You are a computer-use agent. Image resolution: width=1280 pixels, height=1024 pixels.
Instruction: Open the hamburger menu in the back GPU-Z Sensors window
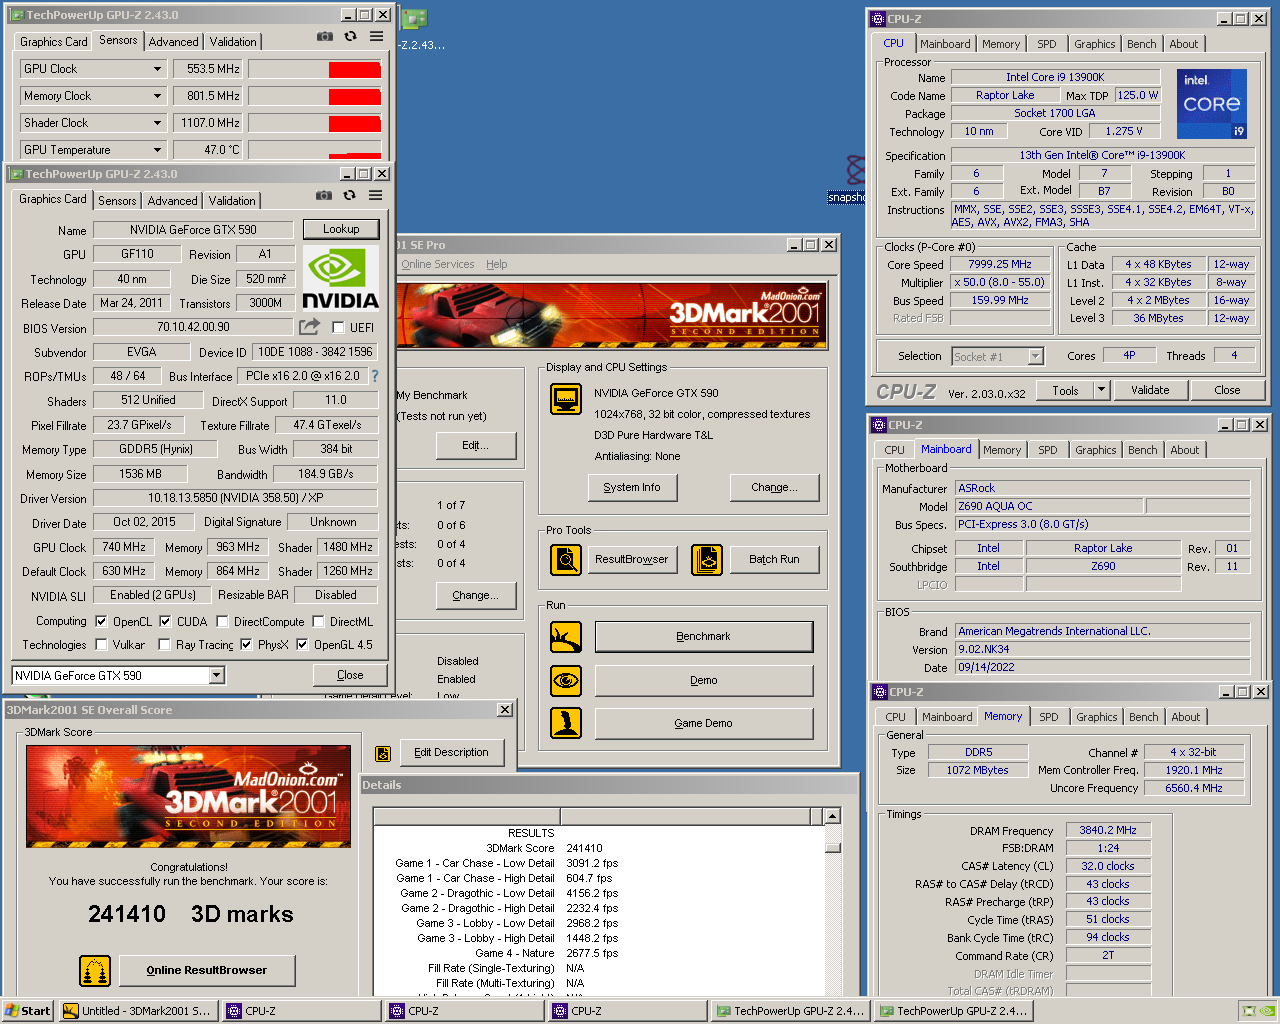point(376,36)
